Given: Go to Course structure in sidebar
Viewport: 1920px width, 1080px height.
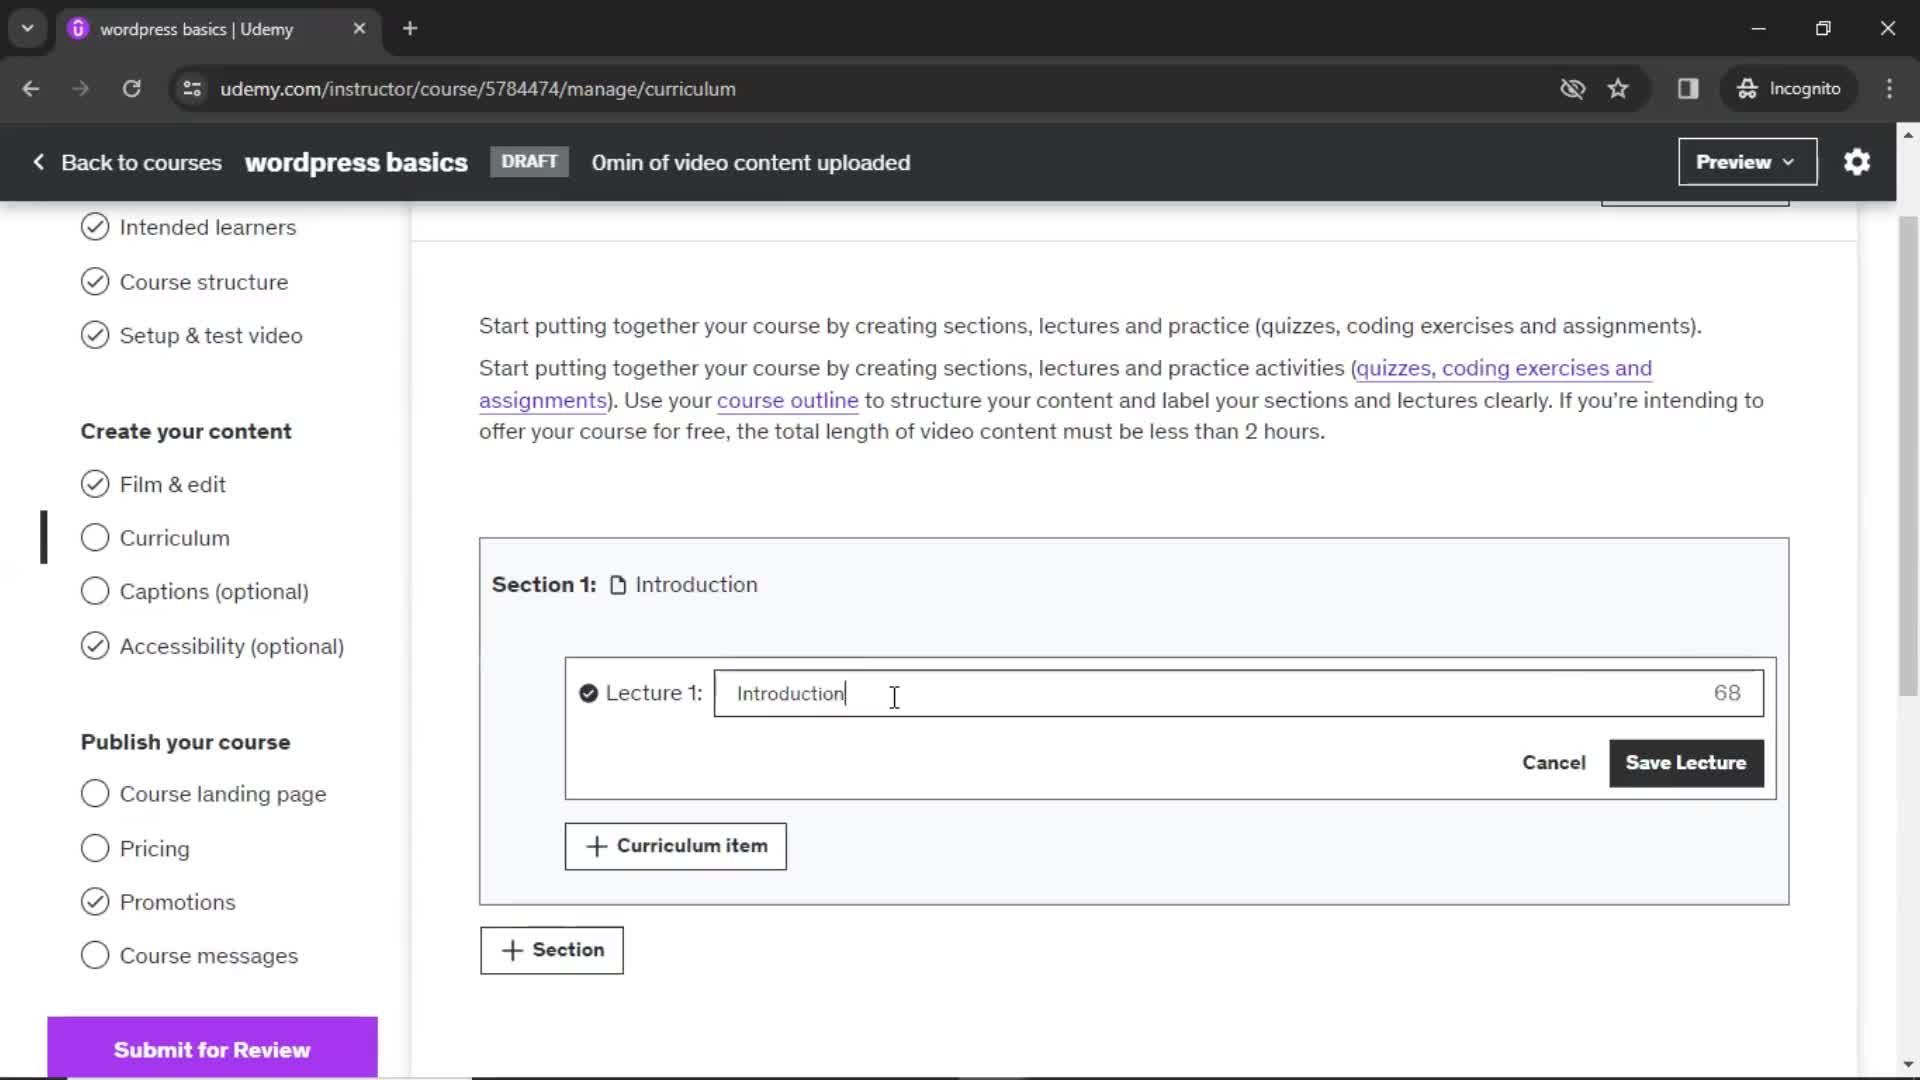Looking at the screenshot, I should tap(204, 282).
